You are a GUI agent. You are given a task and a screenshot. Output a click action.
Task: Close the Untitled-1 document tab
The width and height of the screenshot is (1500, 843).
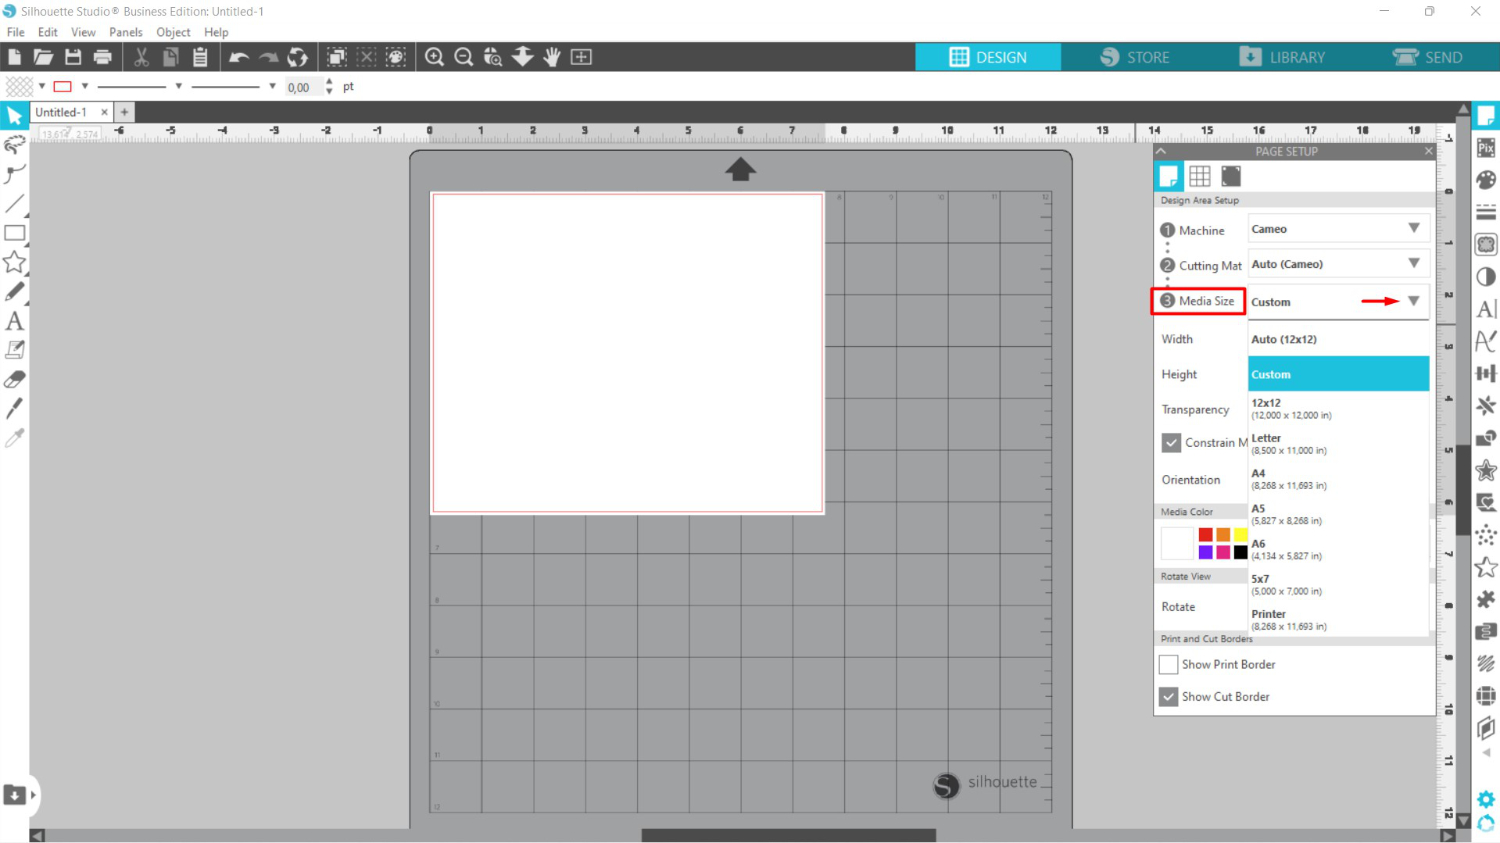(x=104, y=112)
